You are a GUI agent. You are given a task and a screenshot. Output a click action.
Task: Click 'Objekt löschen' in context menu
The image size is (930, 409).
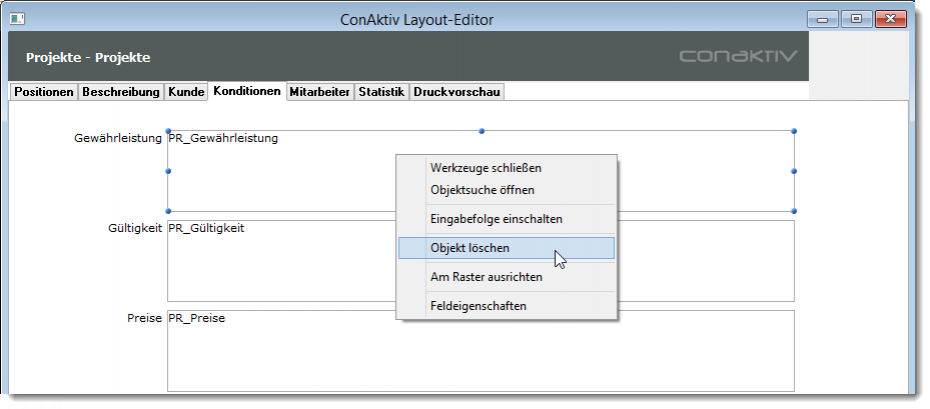(470, 248)
